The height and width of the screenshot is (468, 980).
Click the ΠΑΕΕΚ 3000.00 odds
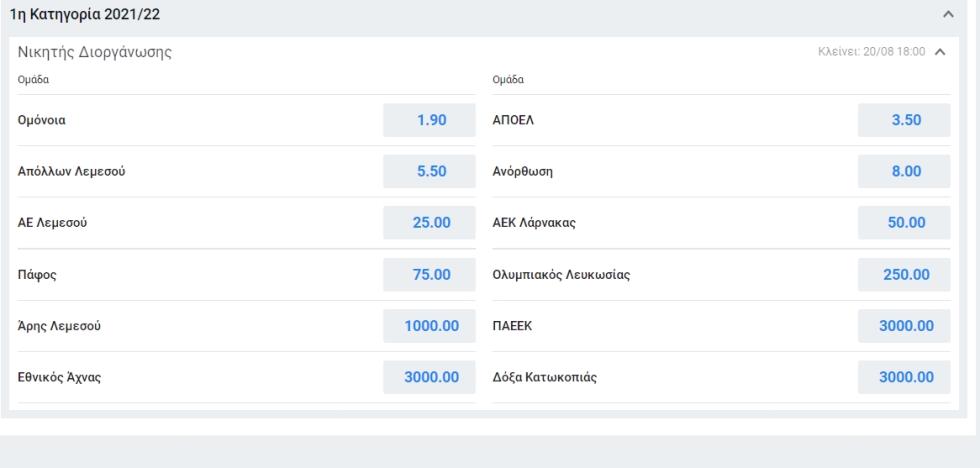pos(904,326)
